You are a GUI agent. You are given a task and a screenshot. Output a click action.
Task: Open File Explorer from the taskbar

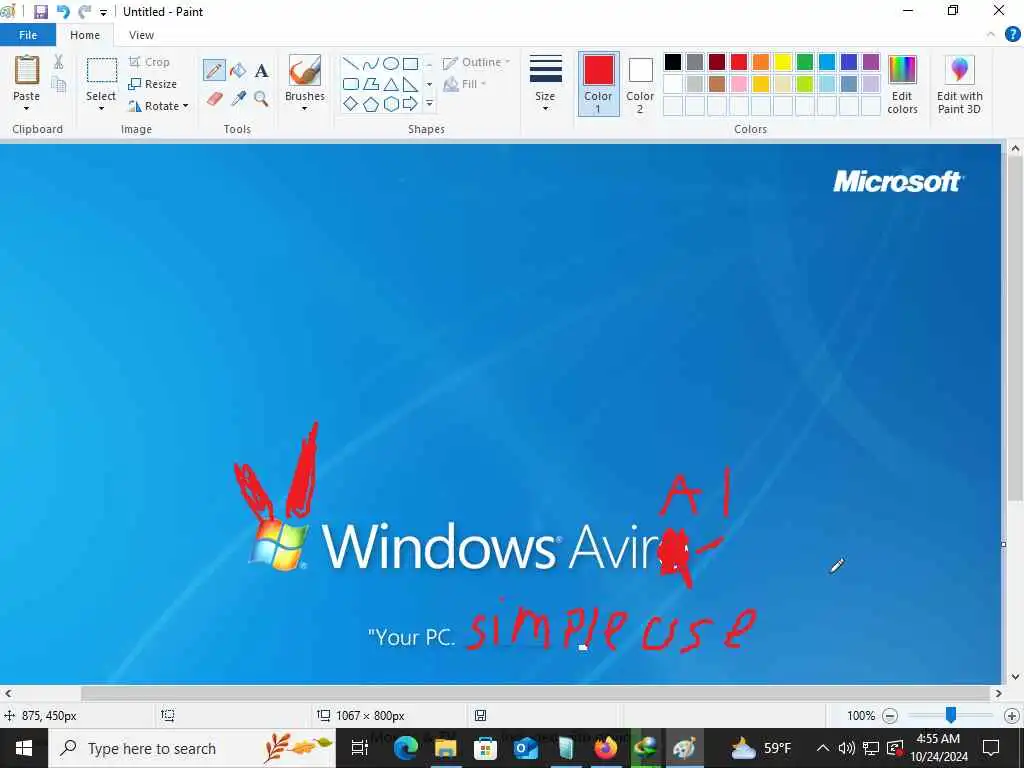[x=445, y=748]
